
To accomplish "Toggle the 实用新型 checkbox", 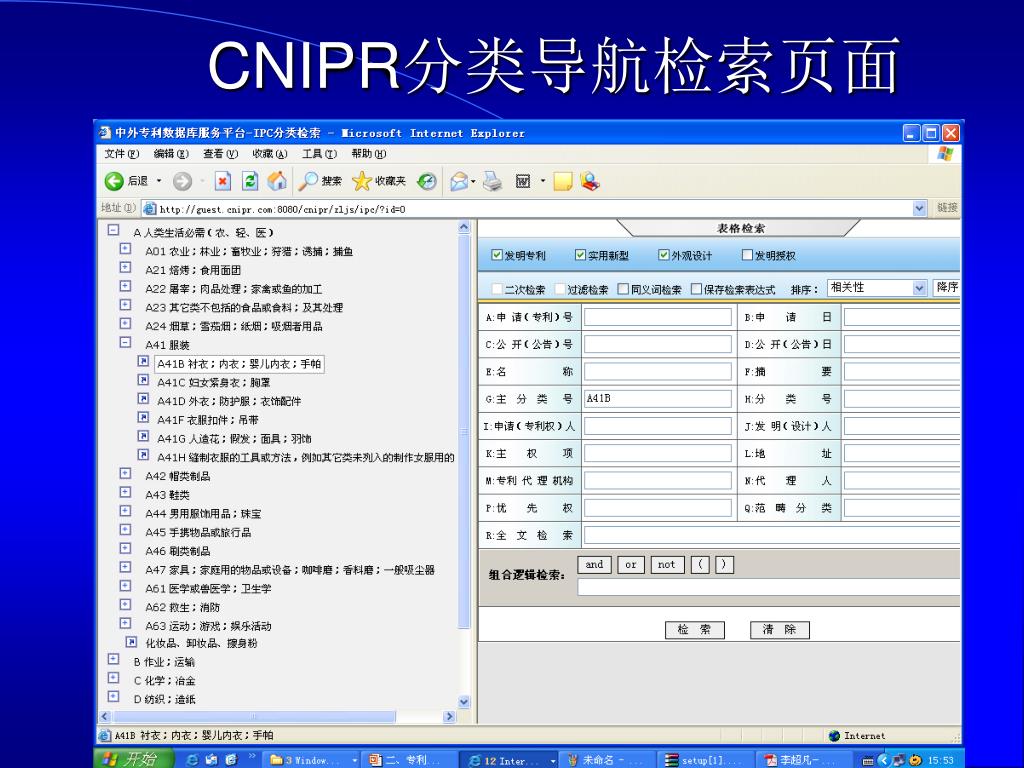I will [580, 255].
